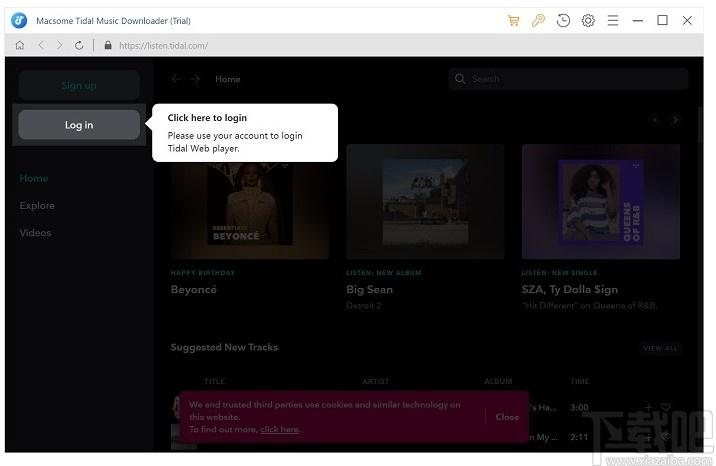Click the Sign up button
The height and width of the screenshot is (466, 716).
[x=79, y=85]
